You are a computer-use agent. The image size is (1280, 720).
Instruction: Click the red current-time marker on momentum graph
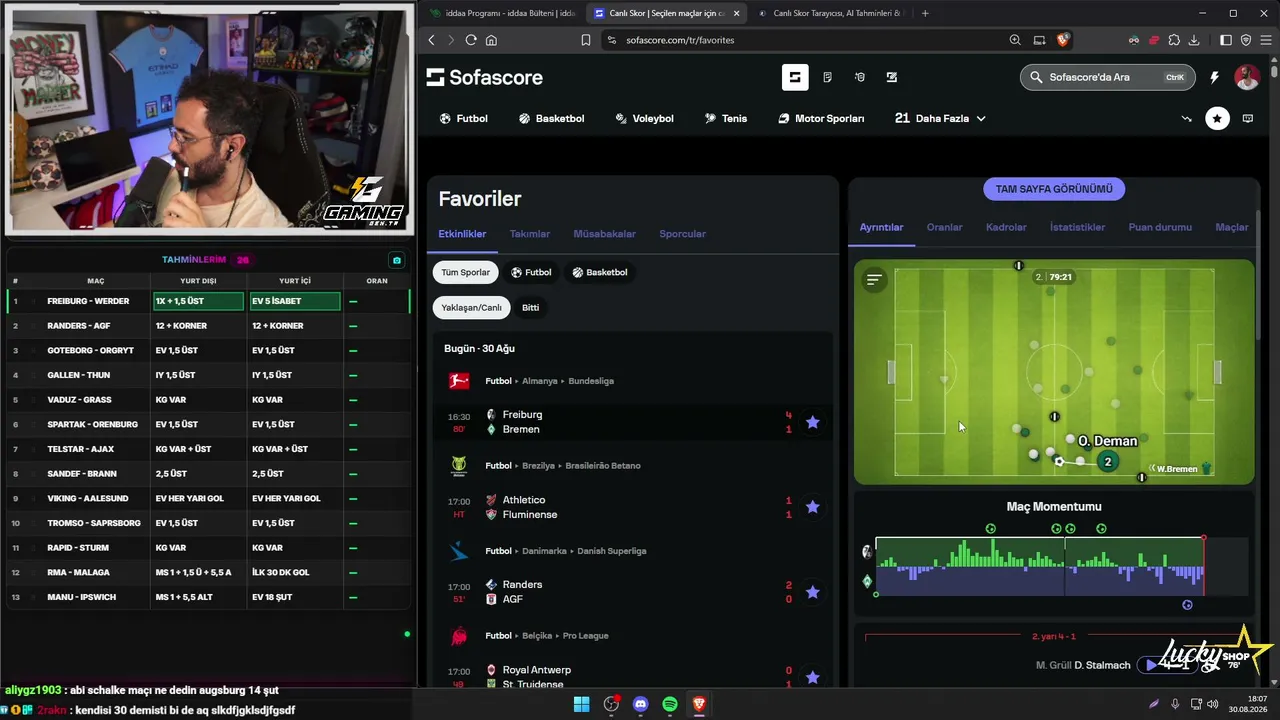[x=1203, y=538]
